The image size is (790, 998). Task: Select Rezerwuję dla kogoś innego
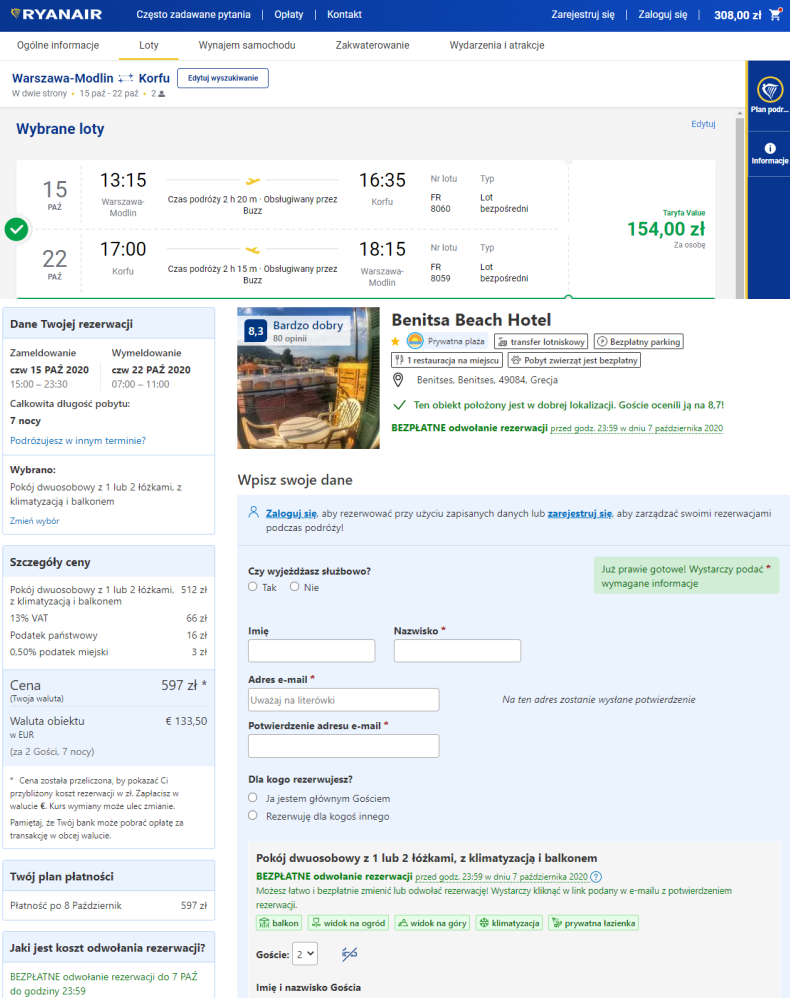253,815
